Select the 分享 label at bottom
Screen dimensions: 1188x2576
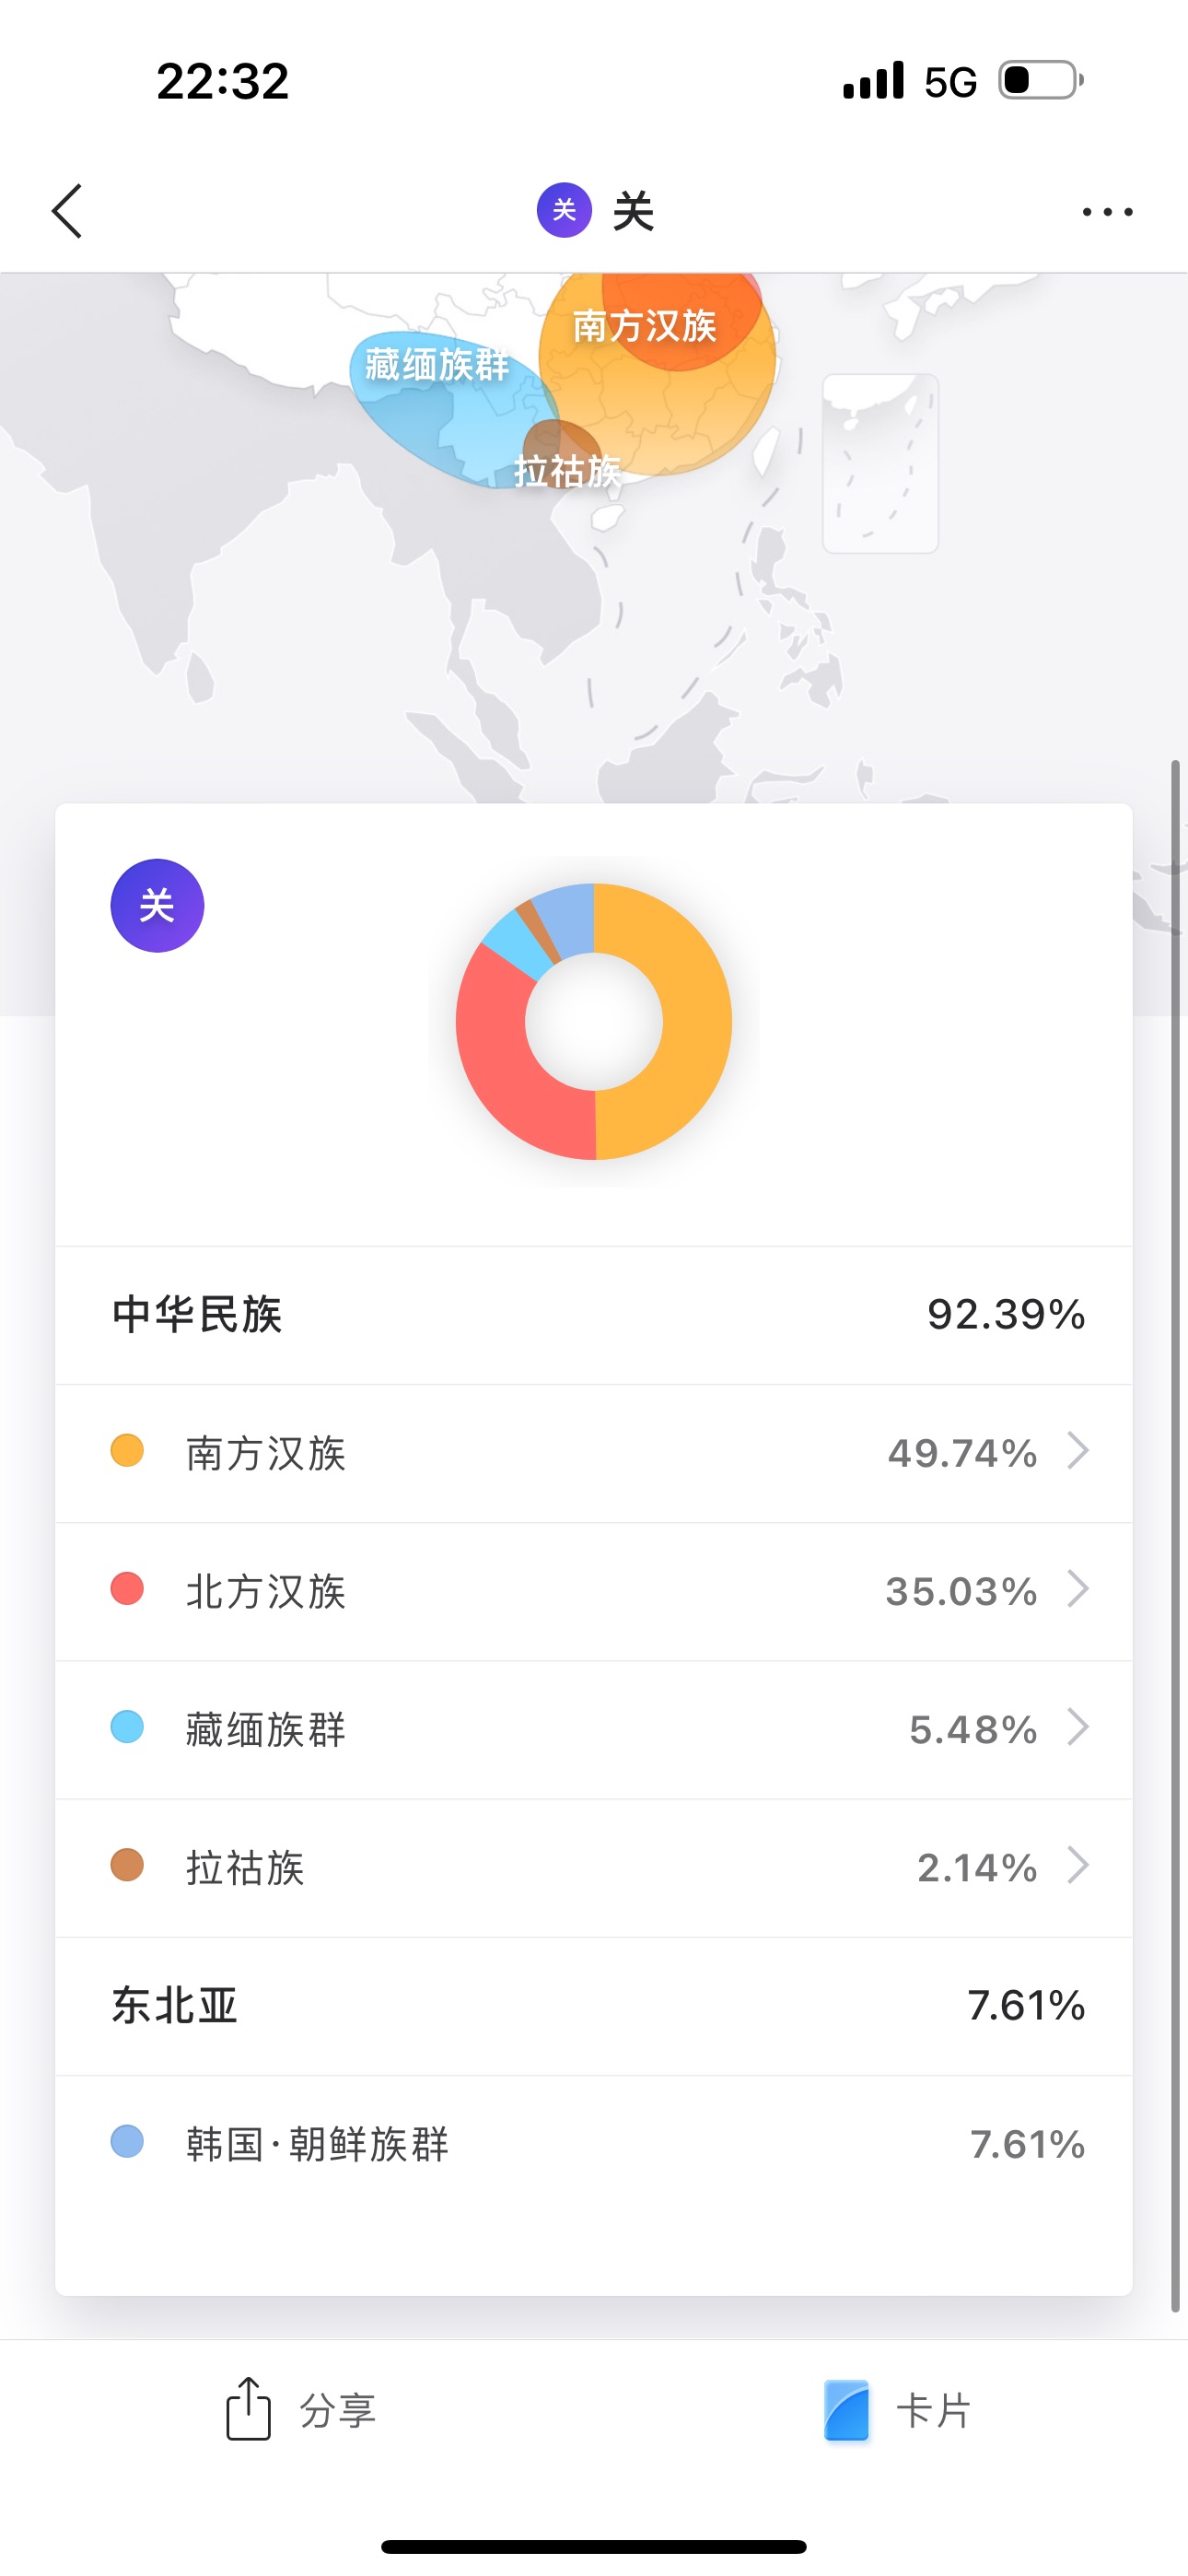[x=338, y=2411]
